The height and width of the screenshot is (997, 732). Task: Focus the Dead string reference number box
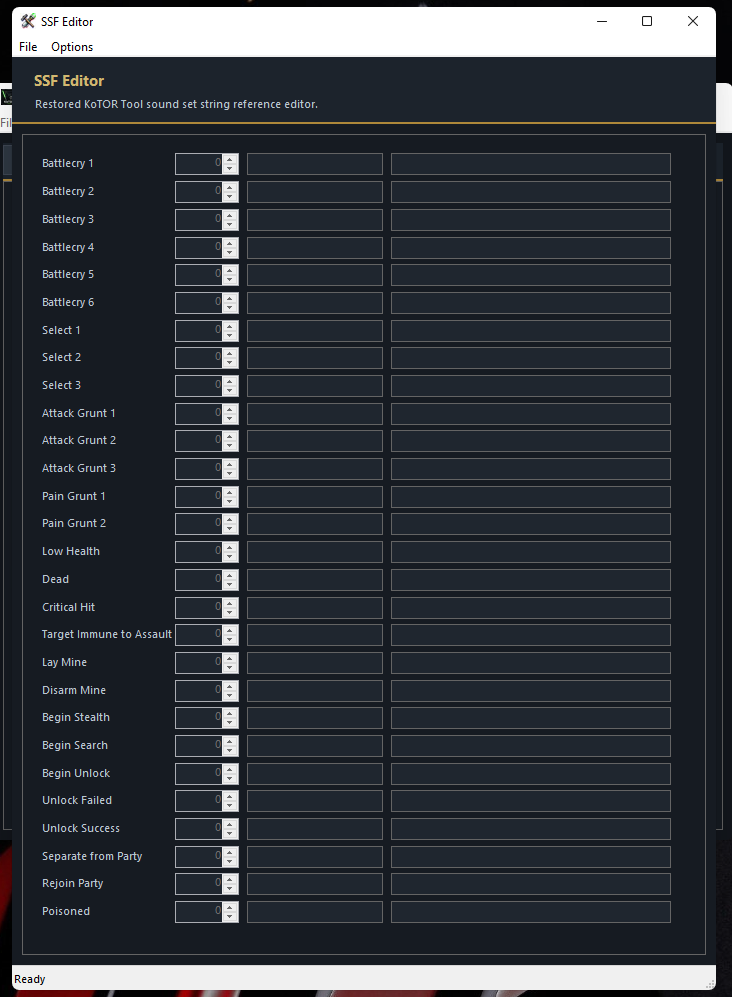pos(199,580)
